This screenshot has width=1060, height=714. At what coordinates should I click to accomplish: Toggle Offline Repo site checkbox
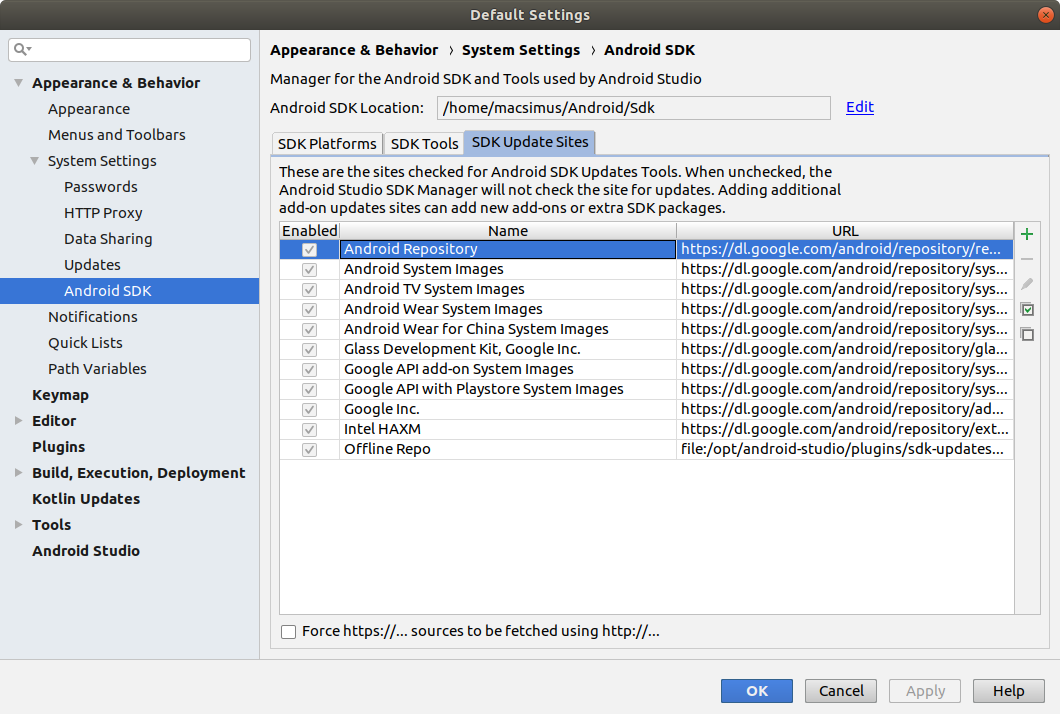[x=310, y=450]
